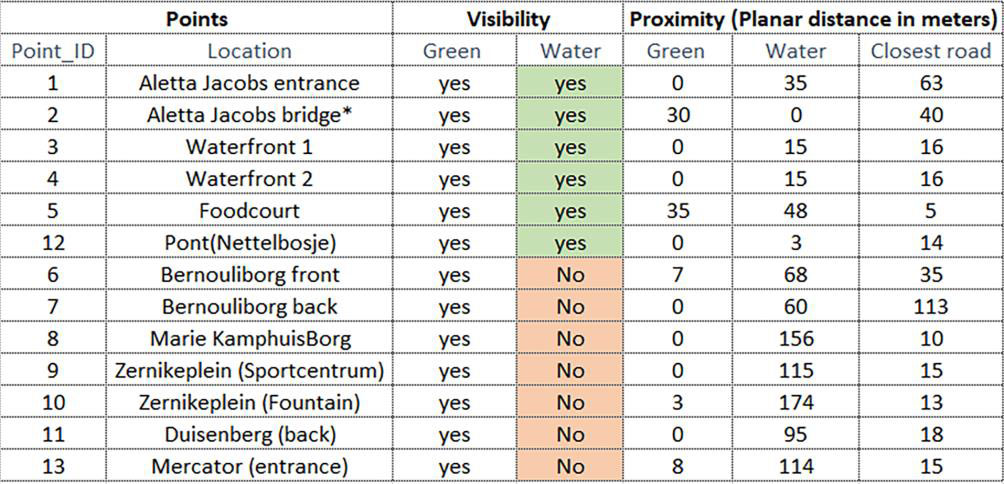The image size is (1004, 484).
Task: Click the "Points" header cell
Action: pos(196,19)
